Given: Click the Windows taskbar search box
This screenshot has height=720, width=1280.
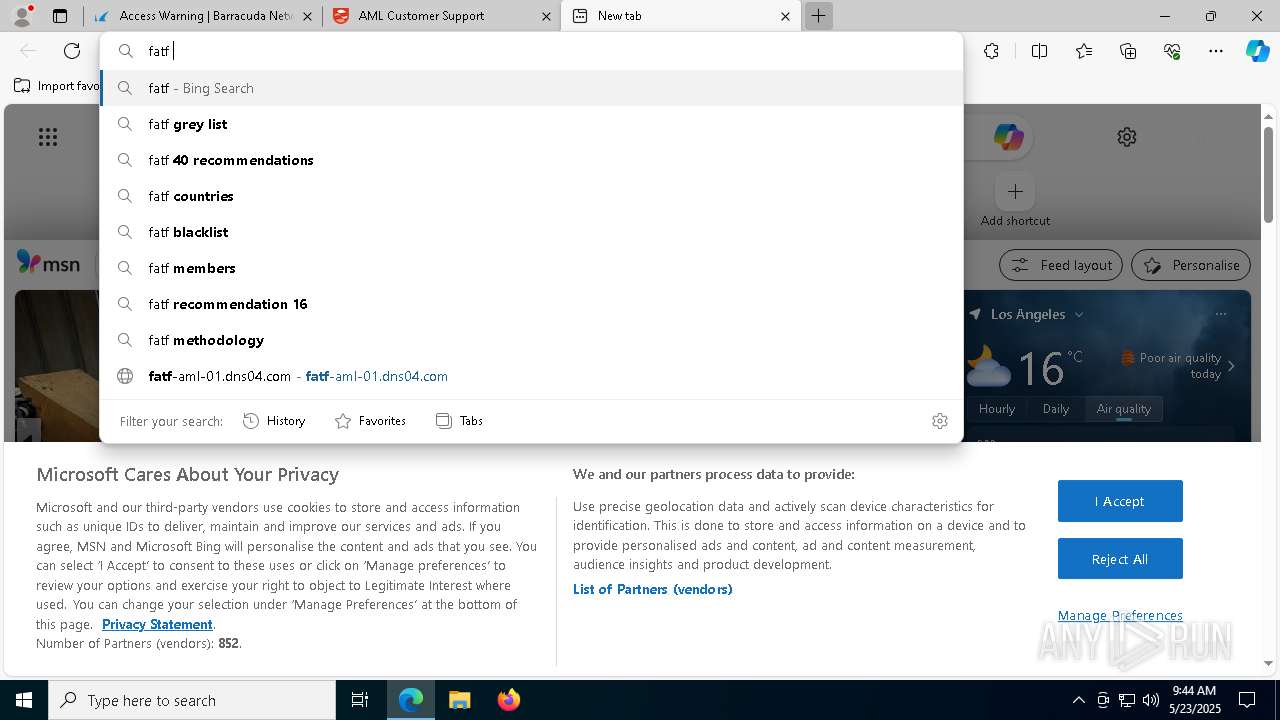Looking at the screenshot, I should click(192, 700).
